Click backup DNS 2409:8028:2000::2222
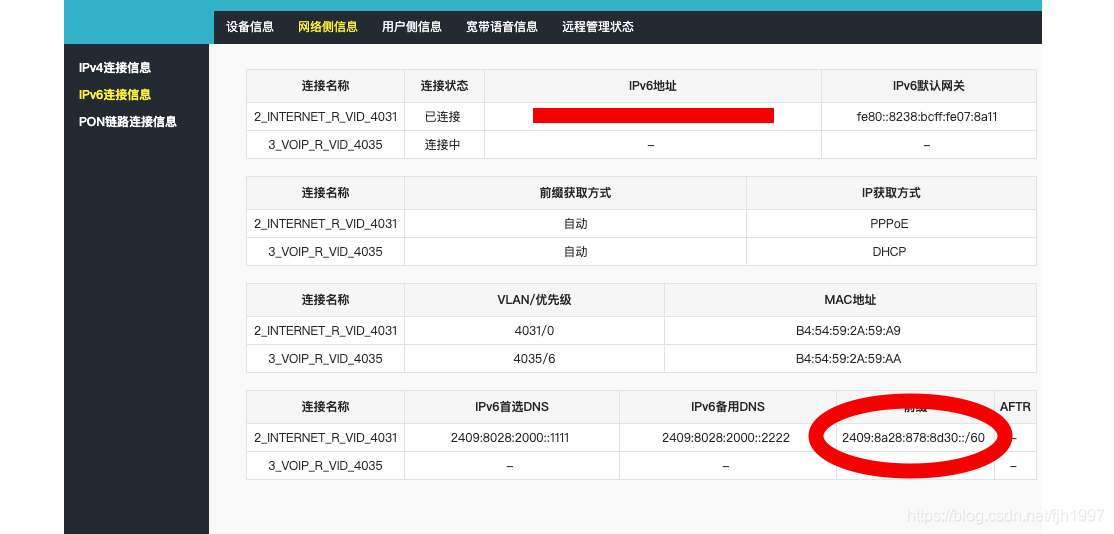 (x=726, y=438)
